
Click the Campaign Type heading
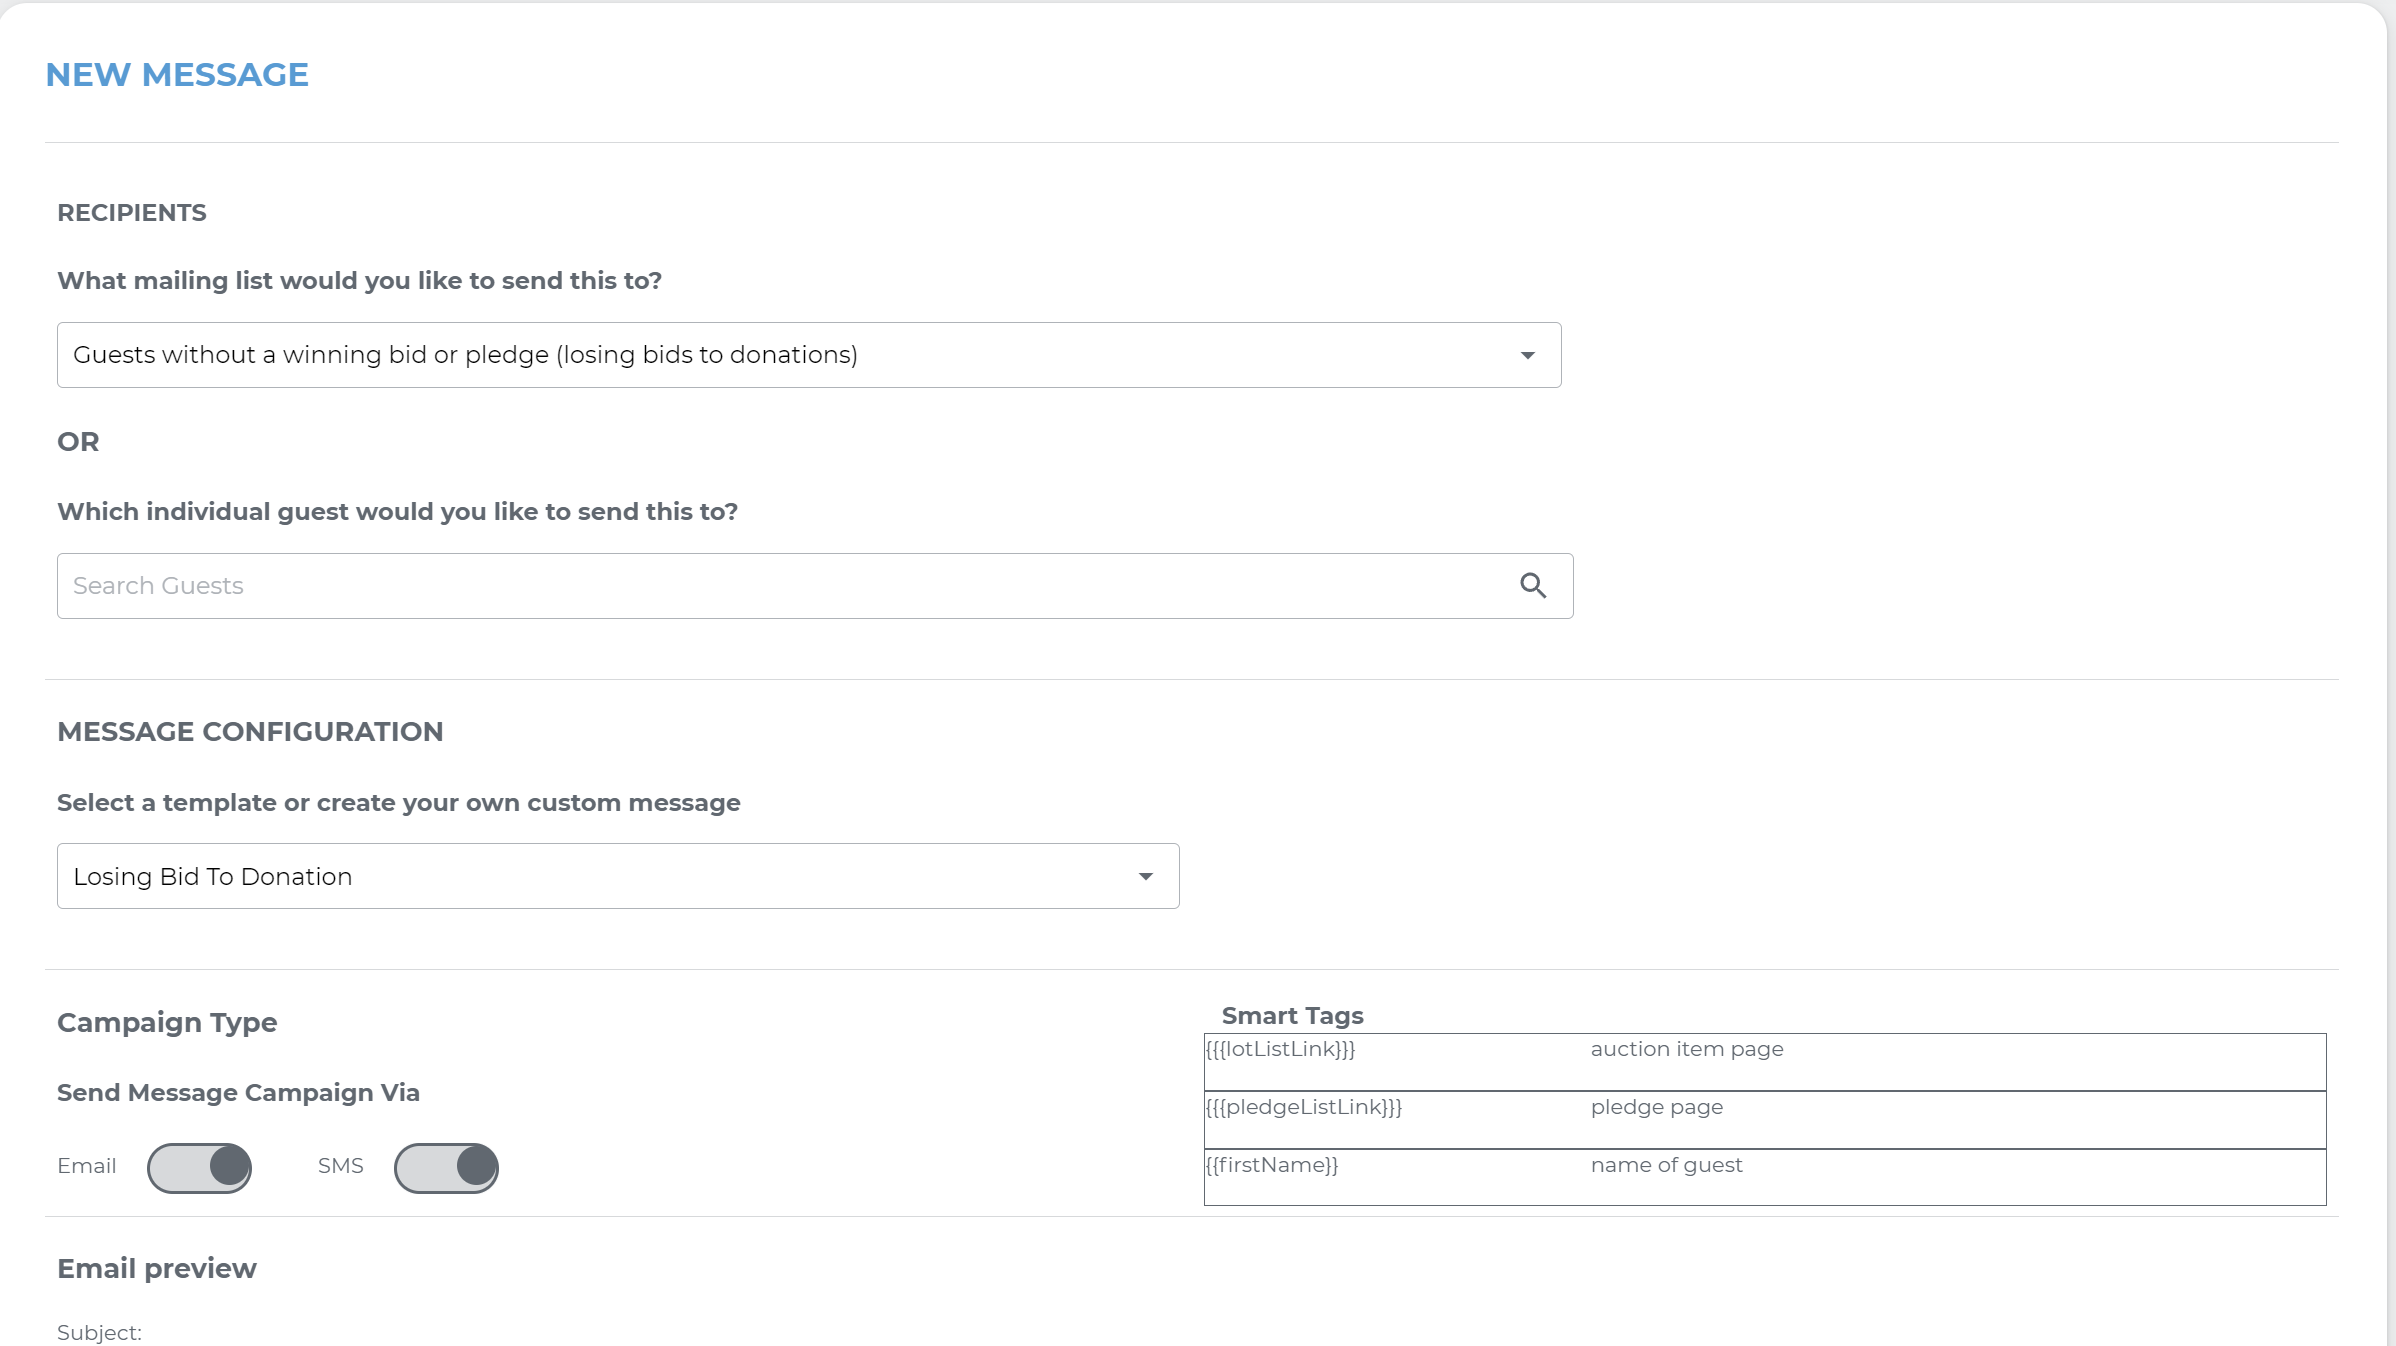[167, 1023]
